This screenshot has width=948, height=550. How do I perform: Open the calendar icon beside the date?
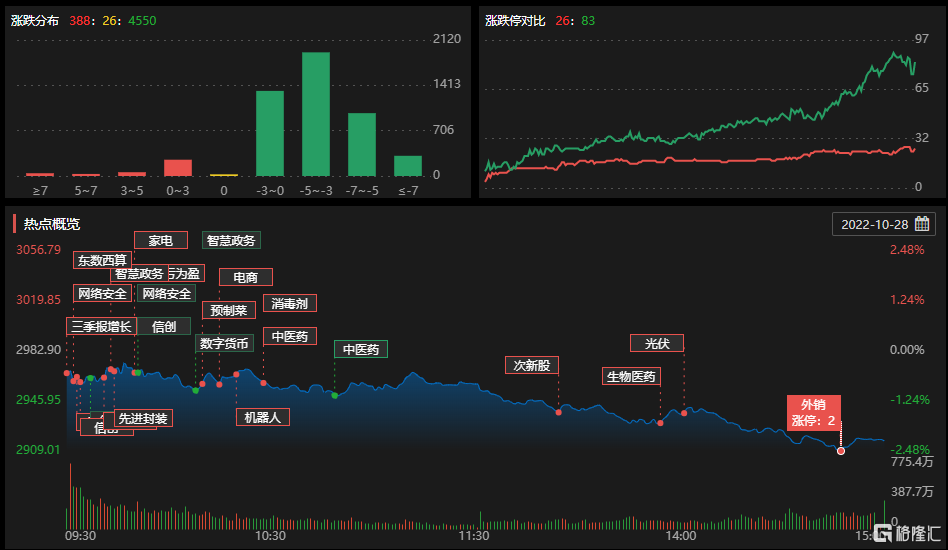[x=922, y=224]
